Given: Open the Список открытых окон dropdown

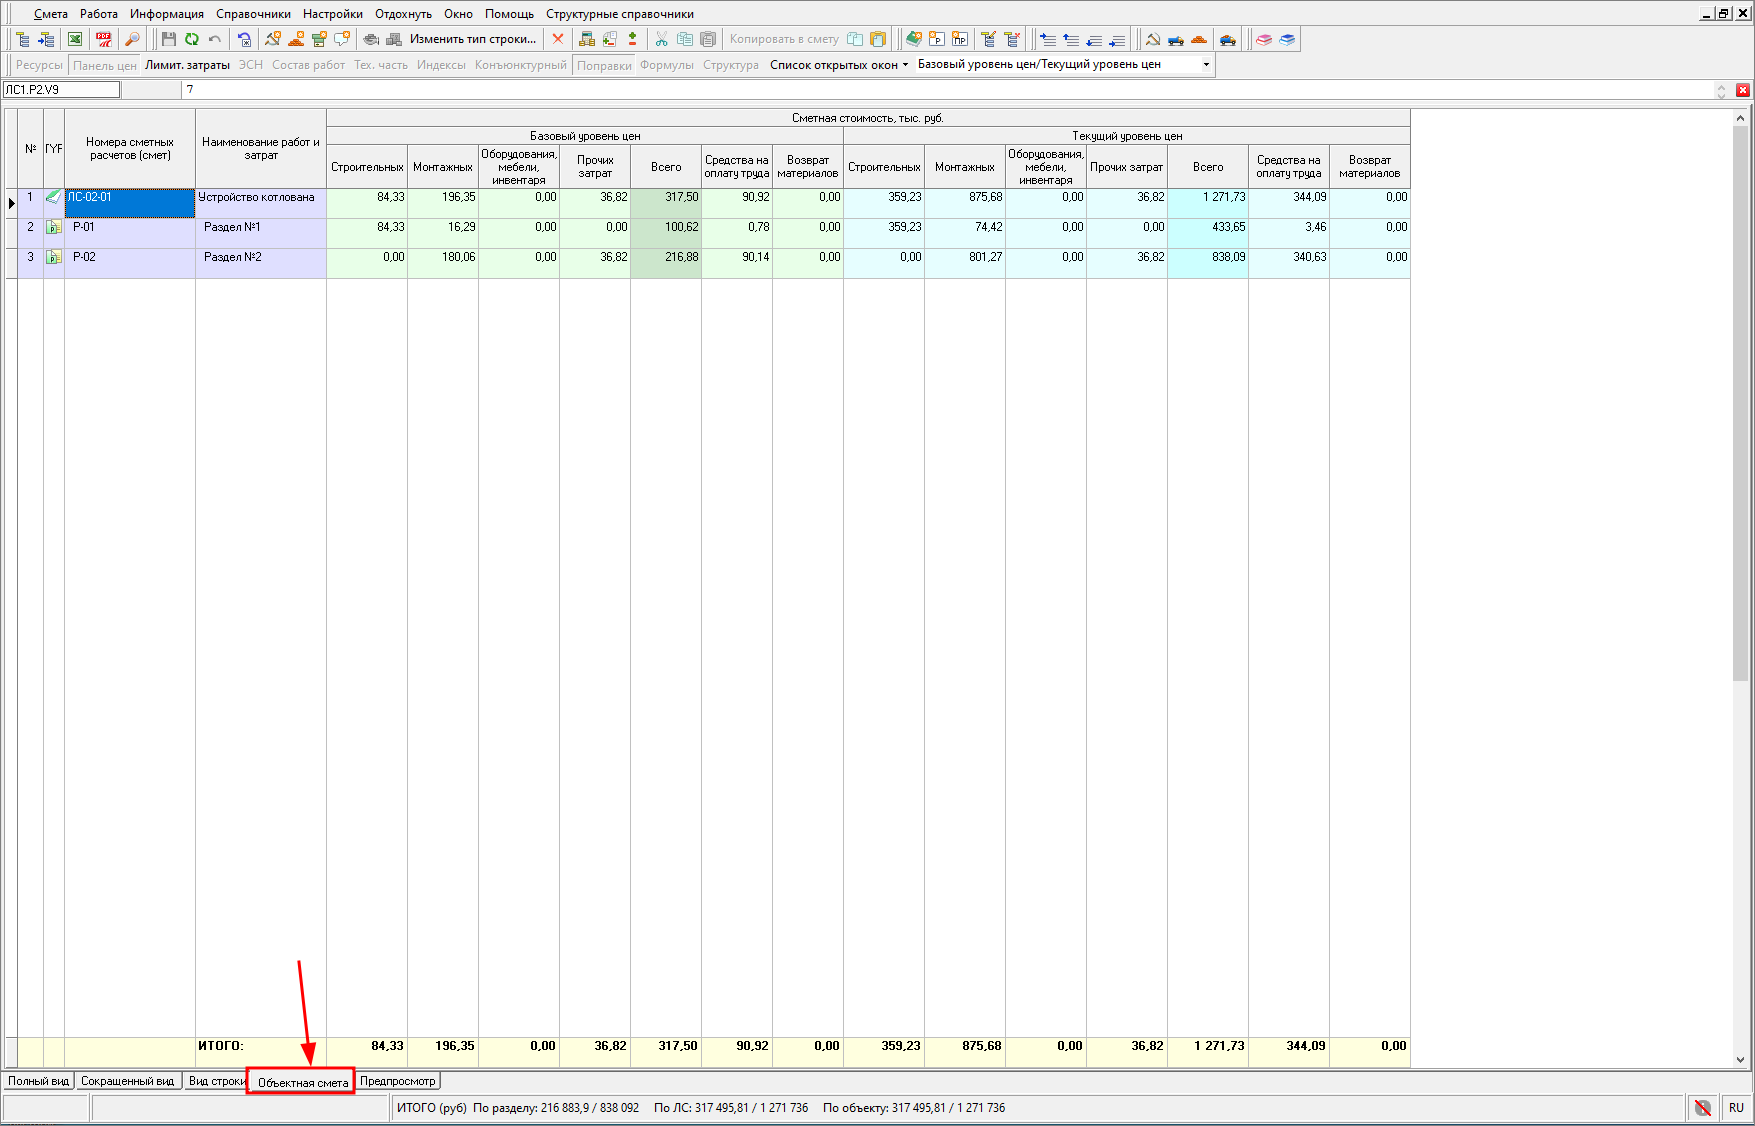Looking at the screenshot, I should [x=838, y=65].
